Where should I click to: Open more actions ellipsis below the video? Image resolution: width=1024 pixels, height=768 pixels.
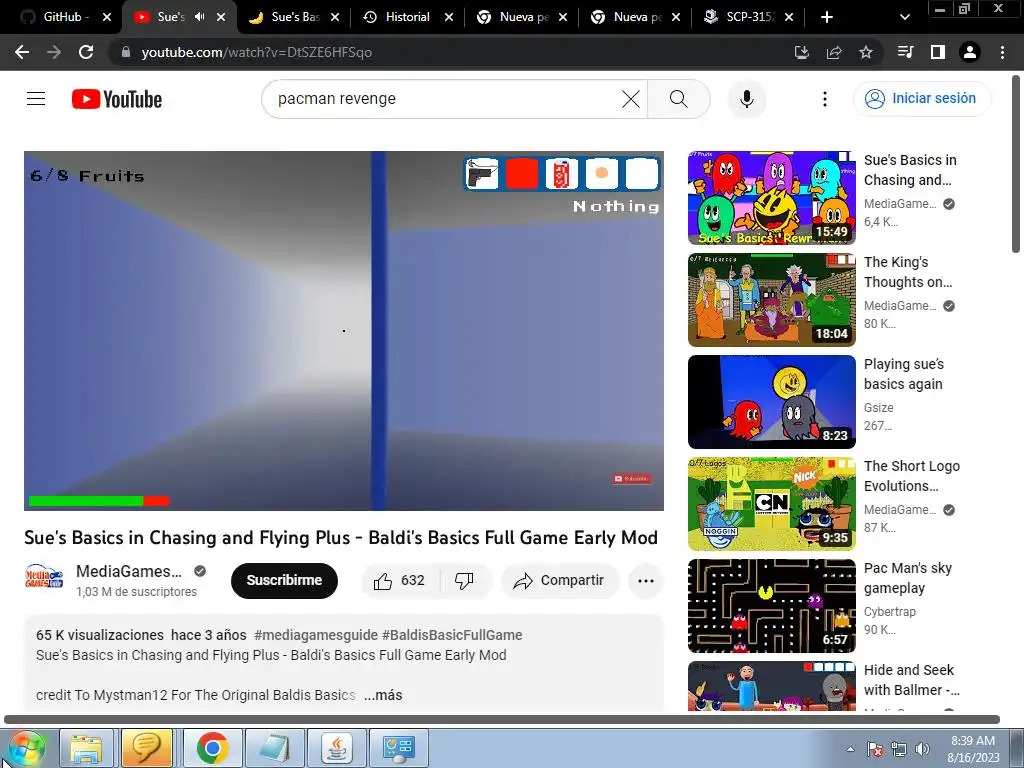pyautogui.click(x=646, y=581)
